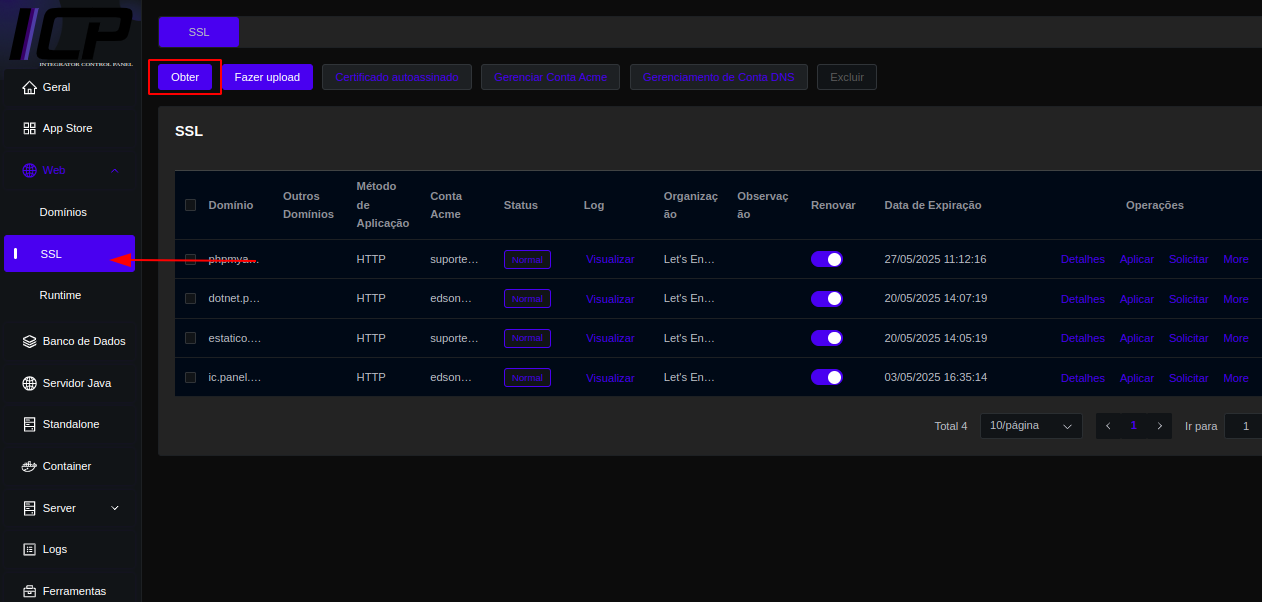Click the Normal status badge for dotnet.p...
Image resolution: width=1262 pixels, height=602 pixels.
click(x=527, y=299)
